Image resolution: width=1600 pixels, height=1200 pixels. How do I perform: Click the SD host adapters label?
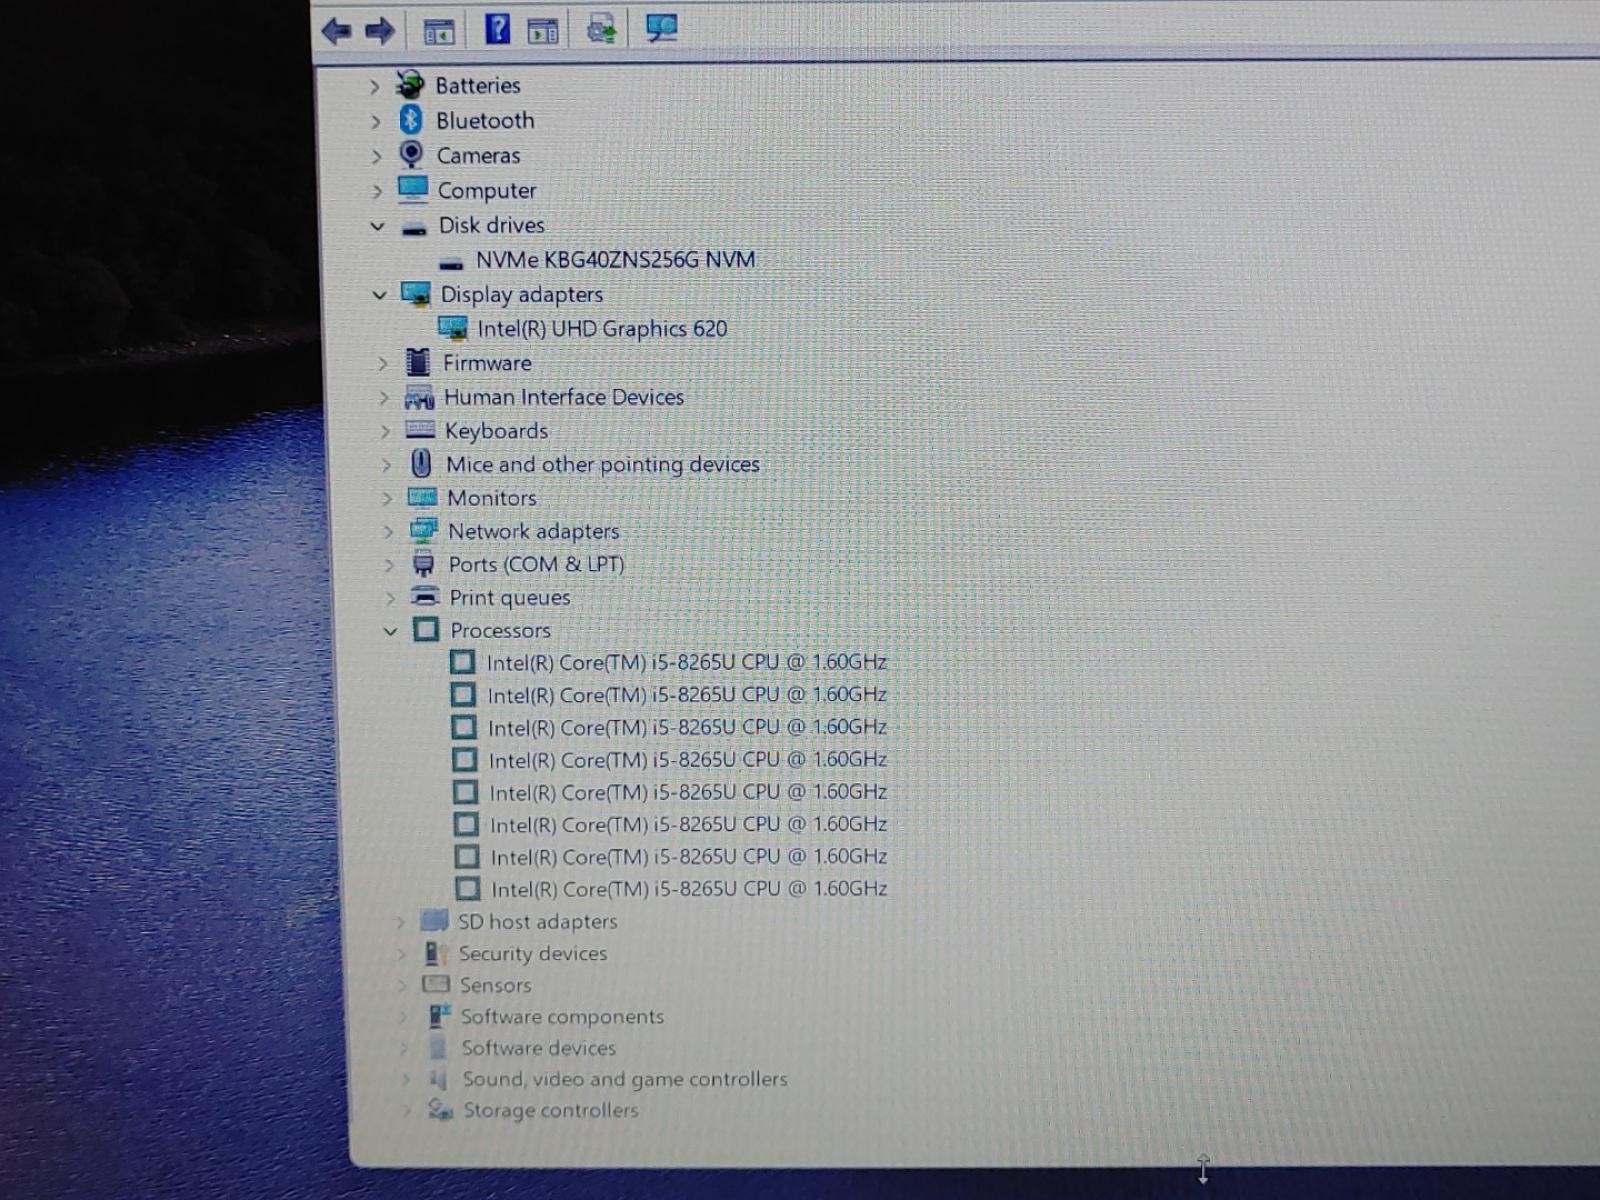[x=537, y=921]
